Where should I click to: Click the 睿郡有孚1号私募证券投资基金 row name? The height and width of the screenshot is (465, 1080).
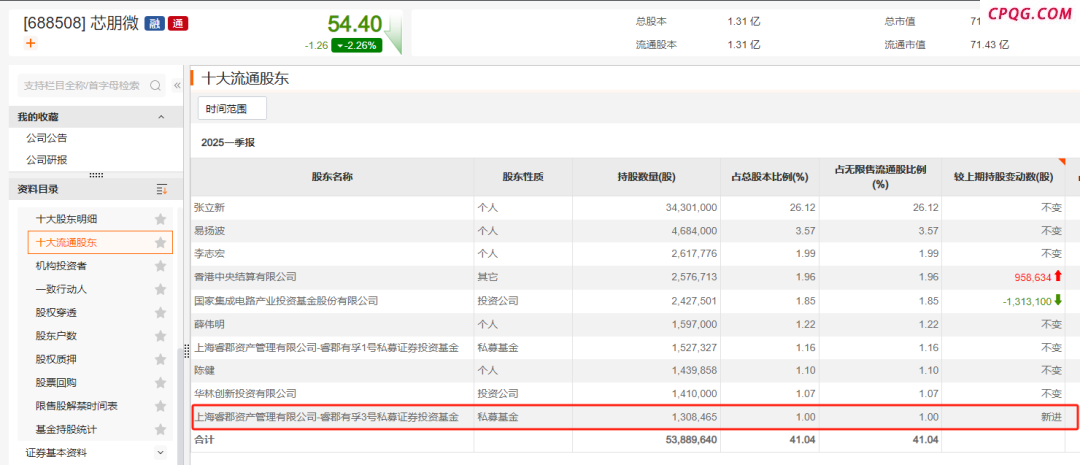(x=326, y=347)
